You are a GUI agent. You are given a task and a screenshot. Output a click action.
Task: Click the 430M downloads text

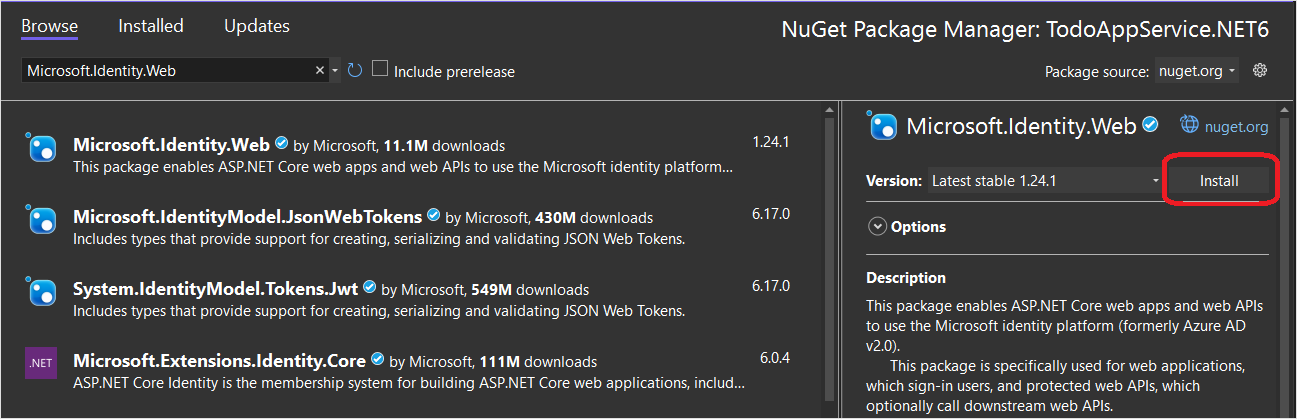click(591, 217)
